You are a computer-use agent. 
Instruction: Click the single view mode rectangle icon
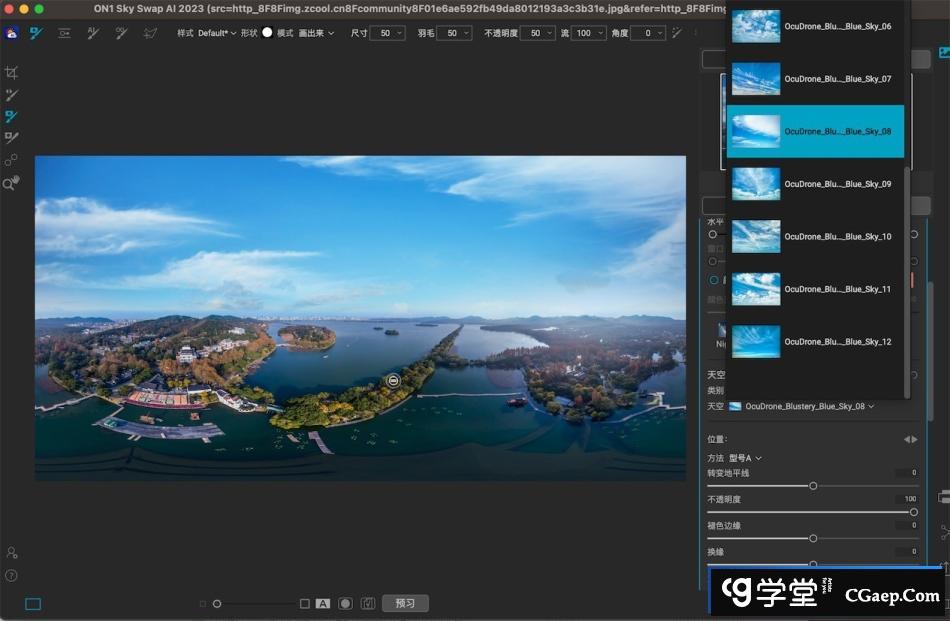point(33,604)
